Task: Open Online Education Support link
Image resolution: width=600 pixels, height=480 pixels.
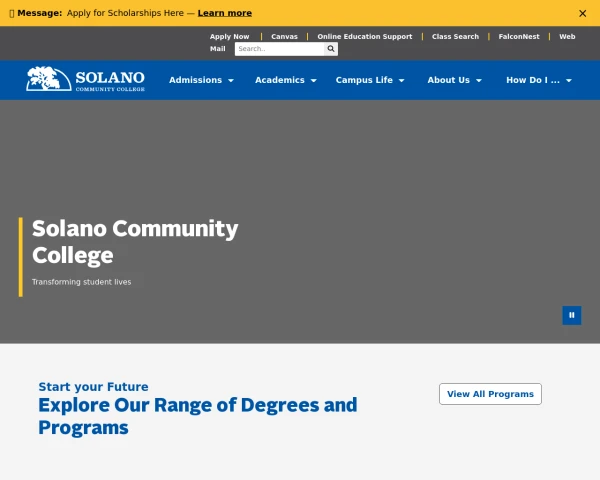Action: [365, 37]
